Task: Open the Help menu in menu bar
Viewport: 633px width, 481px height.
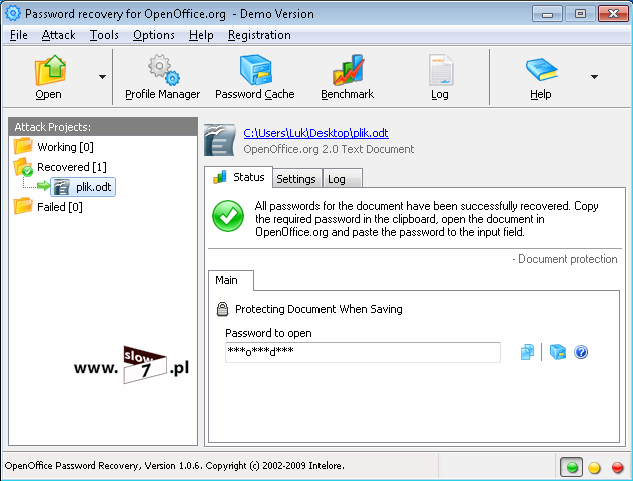Action: [201, 35]
